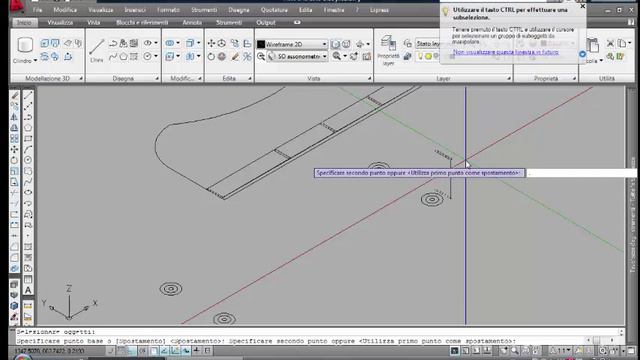Switch to the Inizio ribbon tab
This screenshot has width=640, height=360.
click(24, 22)
